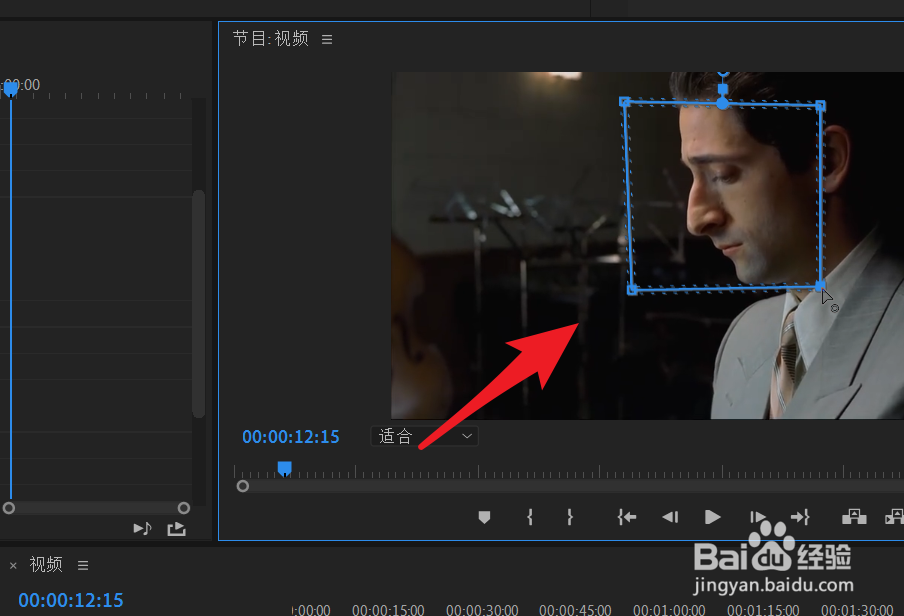Click Export Frame icon in the left panel
The image size is (904, 616).
tap(176, 528)
